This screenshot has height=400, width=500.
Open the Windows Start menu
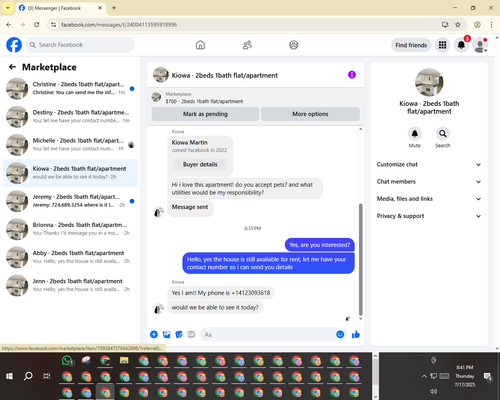(x=9, y=376)
